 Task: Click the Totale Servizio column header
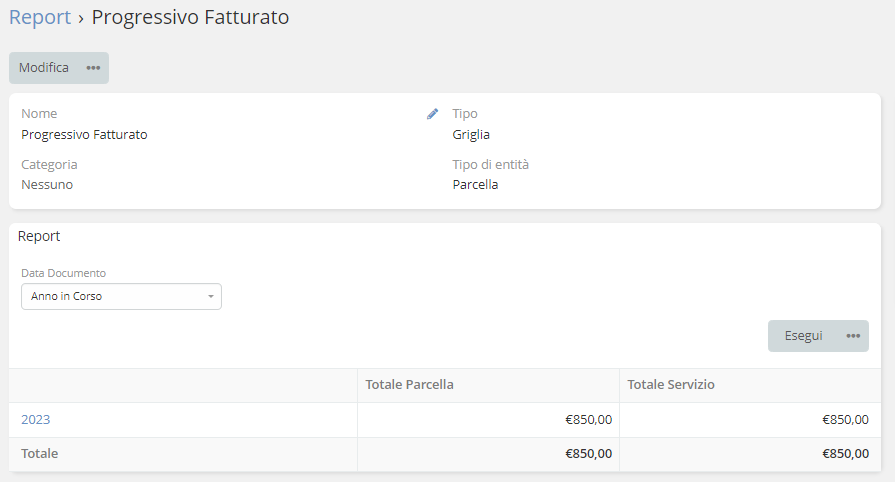[x=671, y=385]
